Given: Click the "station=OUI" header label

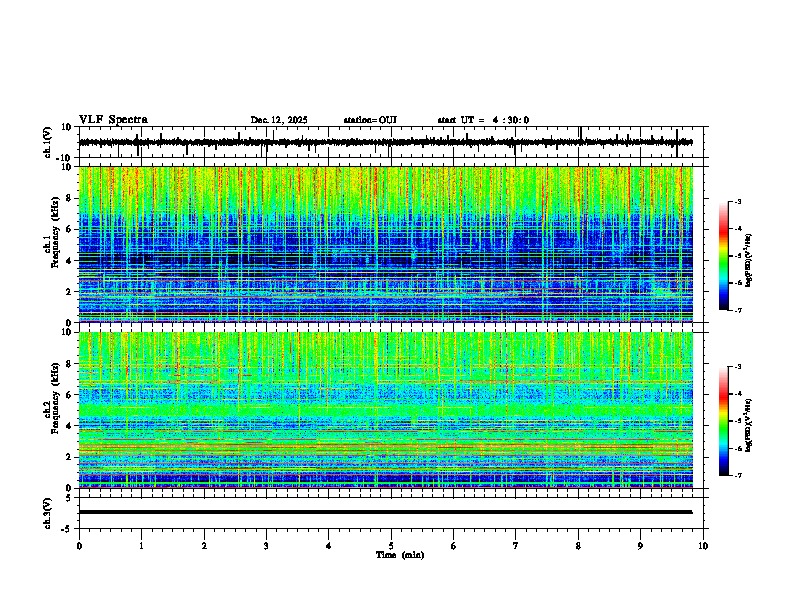Looking at the screenshot, I should pyautogui.click(x=370, y=120).
